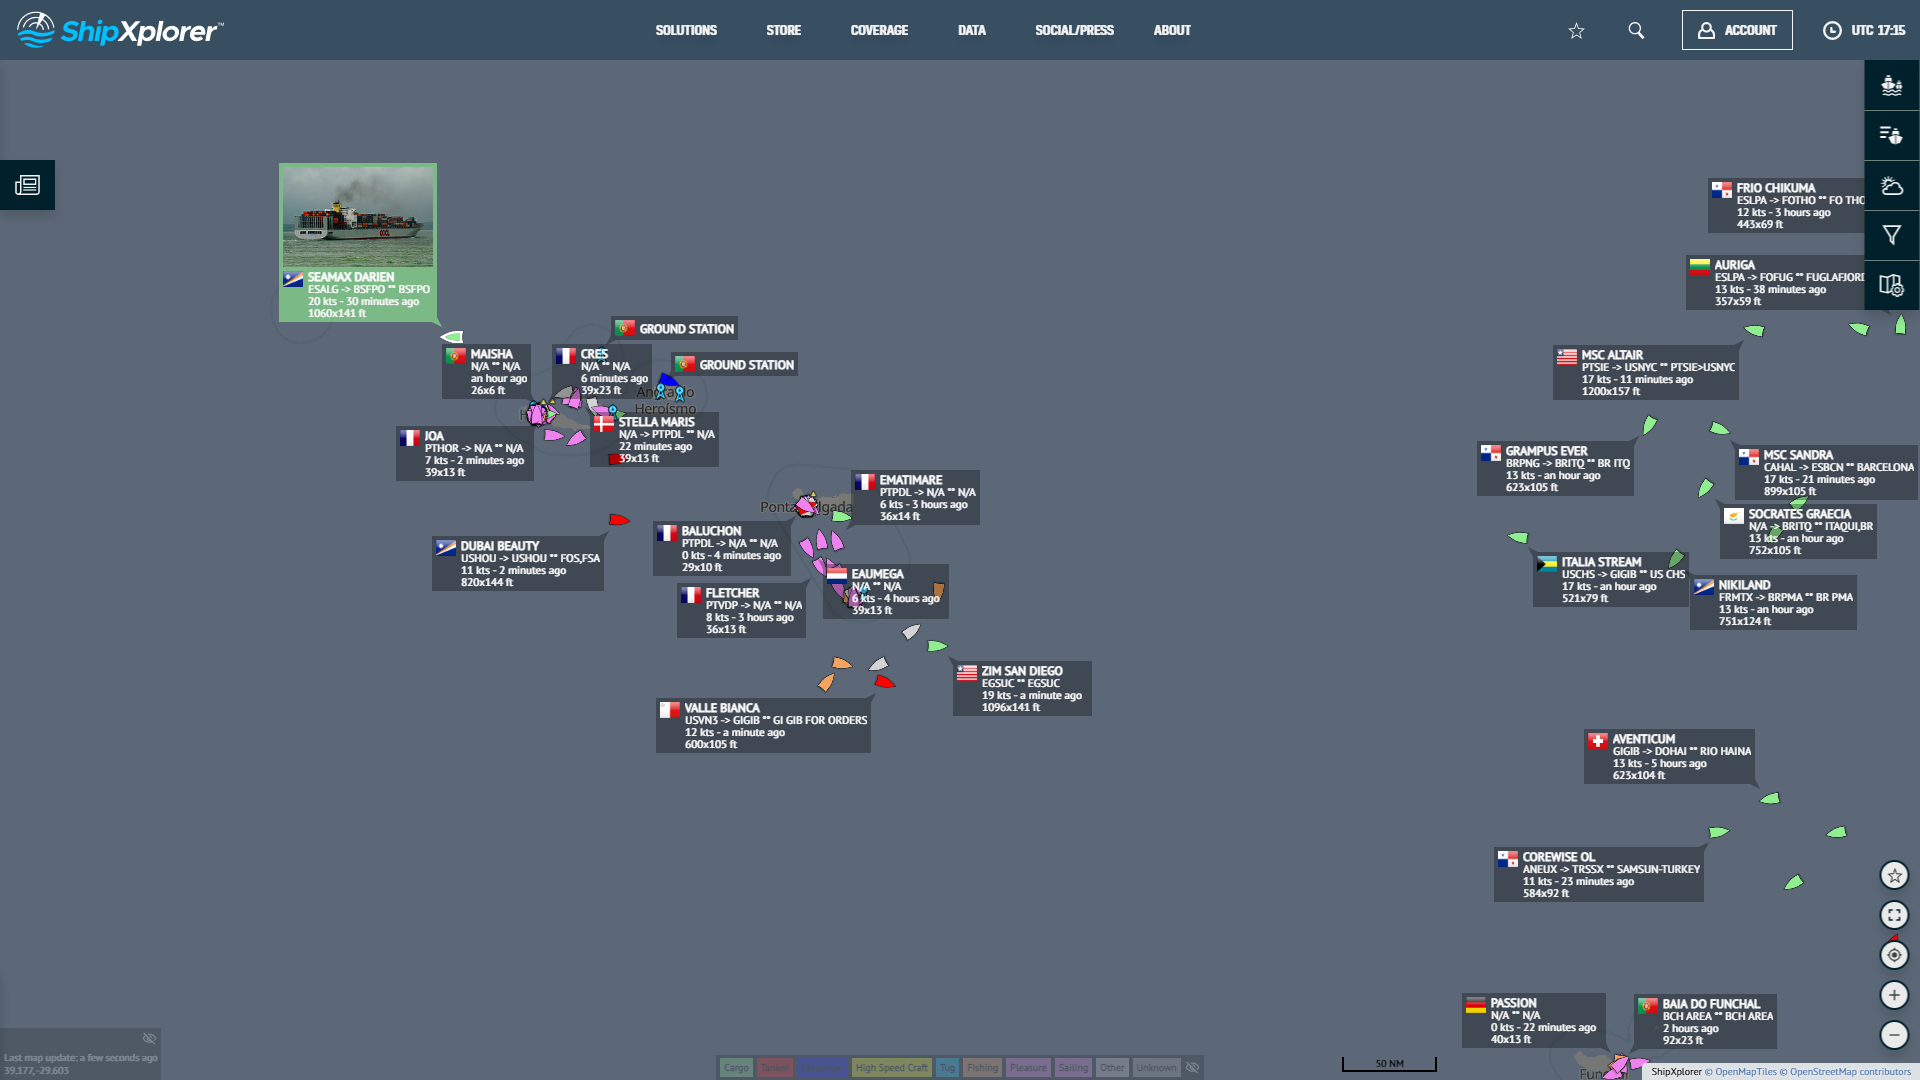Center map with the locate-me icon

1894,956
